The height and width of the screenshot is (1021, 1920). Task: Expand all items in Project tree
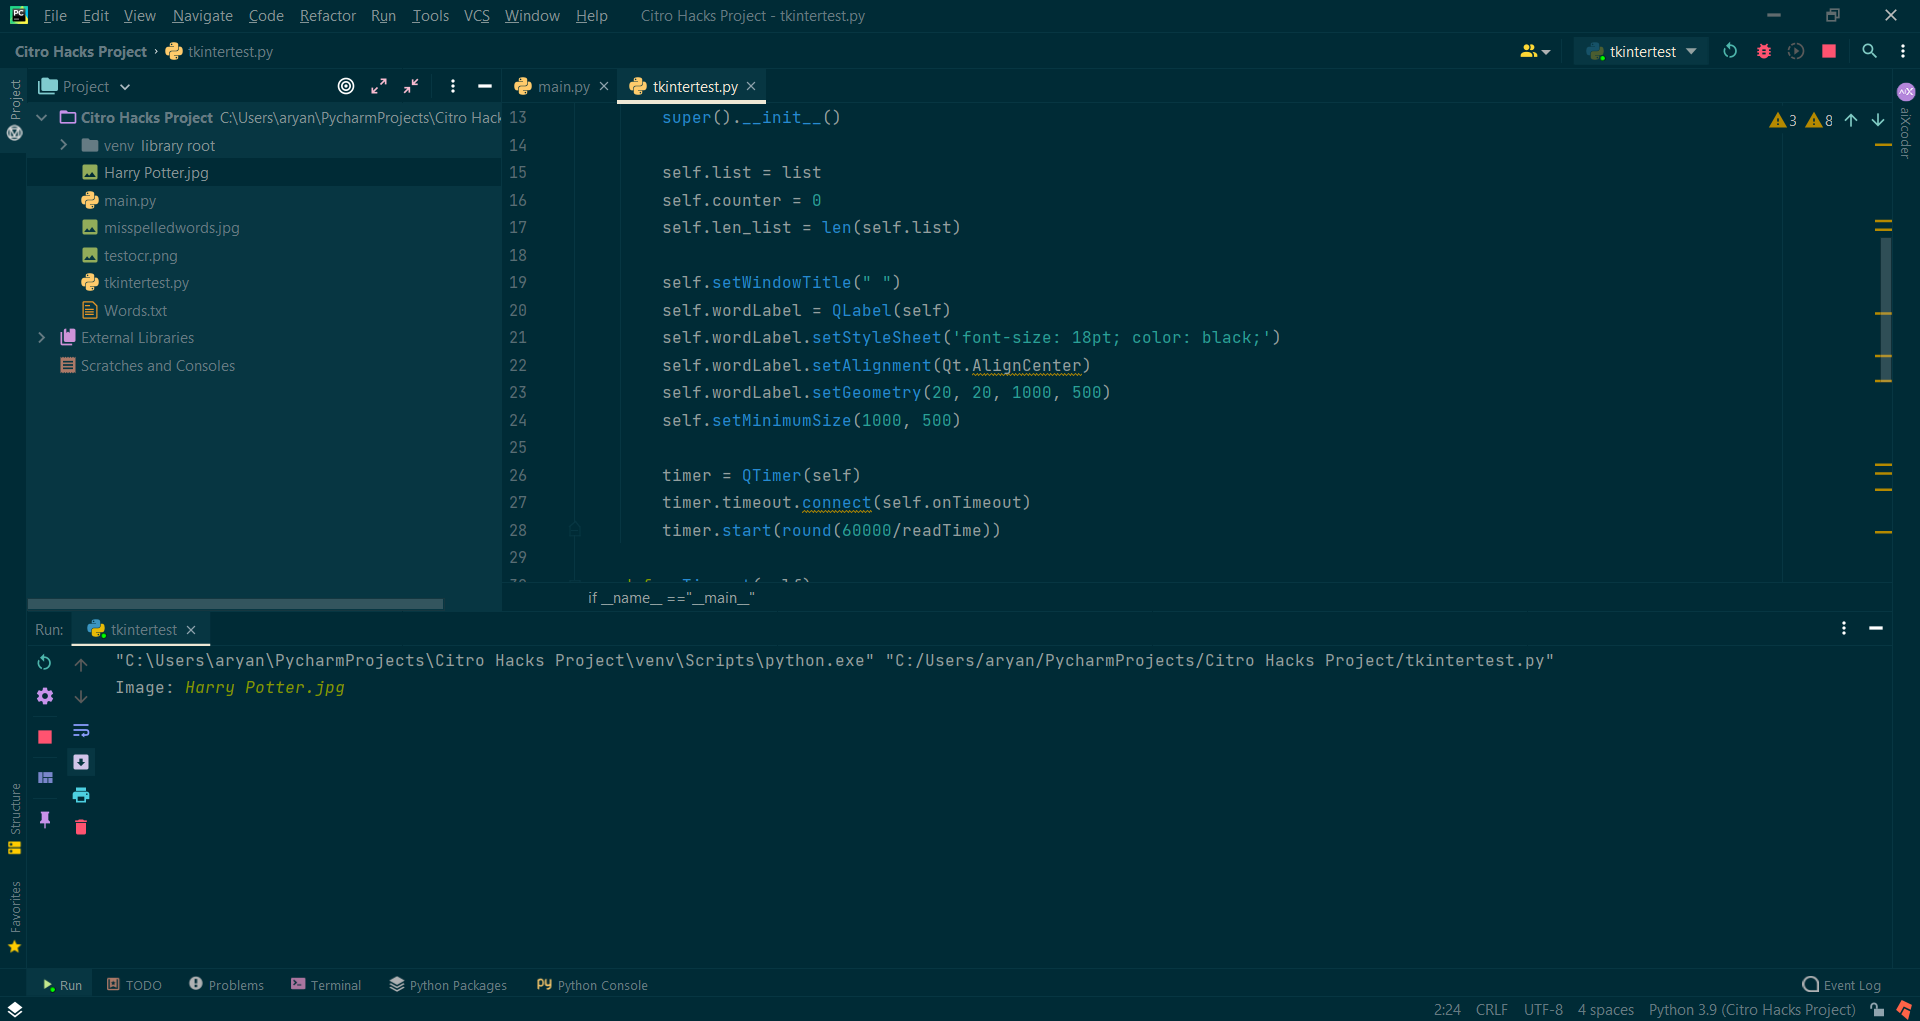[x=379, y=86]
